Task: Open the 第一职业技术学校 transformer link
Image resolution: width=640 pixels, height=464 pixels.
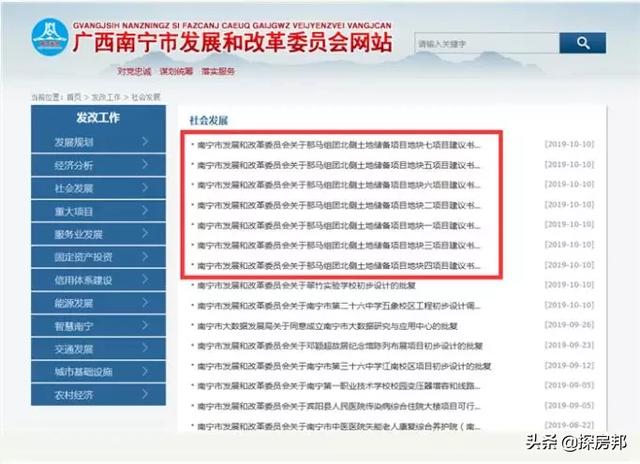Action: tap(339, 386)
